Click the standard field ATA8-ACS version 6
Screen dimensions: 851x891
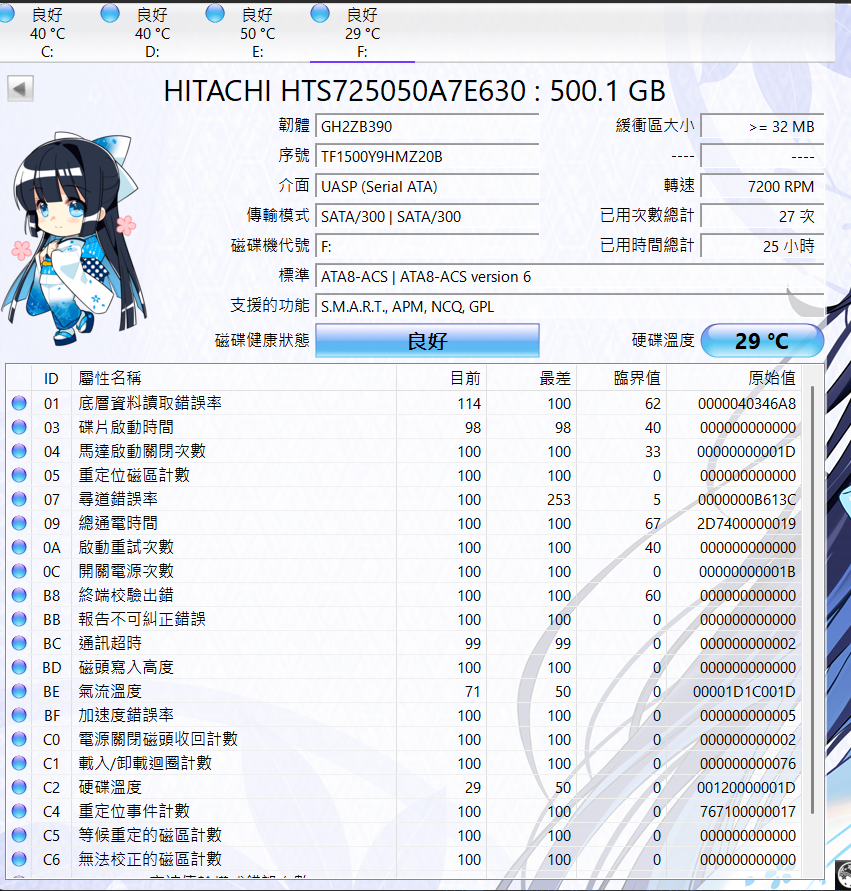click(x=570, y=277)
